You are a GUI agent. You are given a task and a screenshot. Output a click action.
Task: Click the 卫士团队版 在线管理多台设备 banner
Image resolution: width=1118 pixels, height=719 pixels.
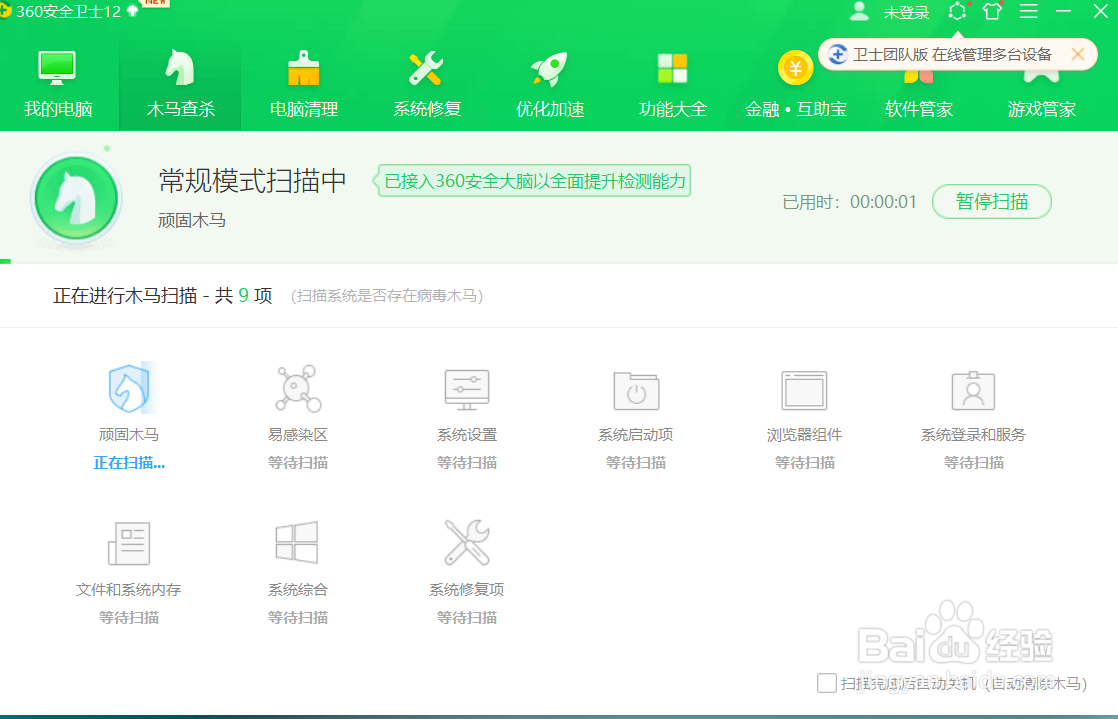(958, 54)
